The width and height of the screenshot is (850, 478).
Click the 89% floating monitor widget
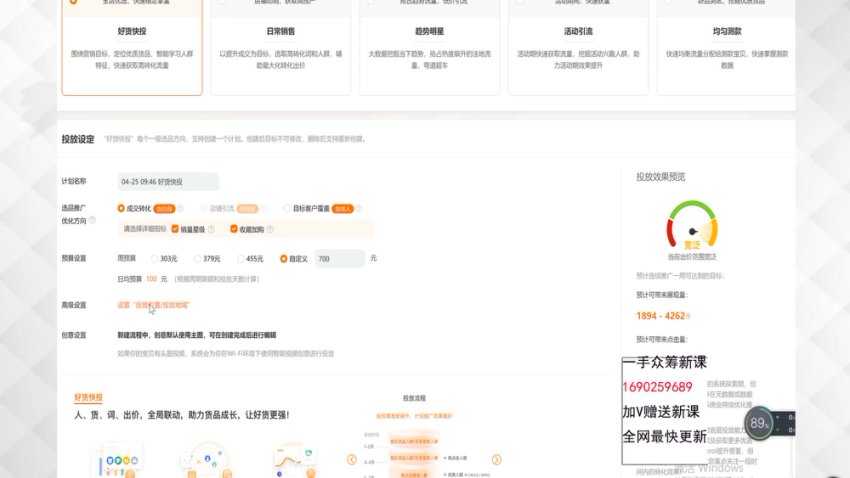[759, 423]
